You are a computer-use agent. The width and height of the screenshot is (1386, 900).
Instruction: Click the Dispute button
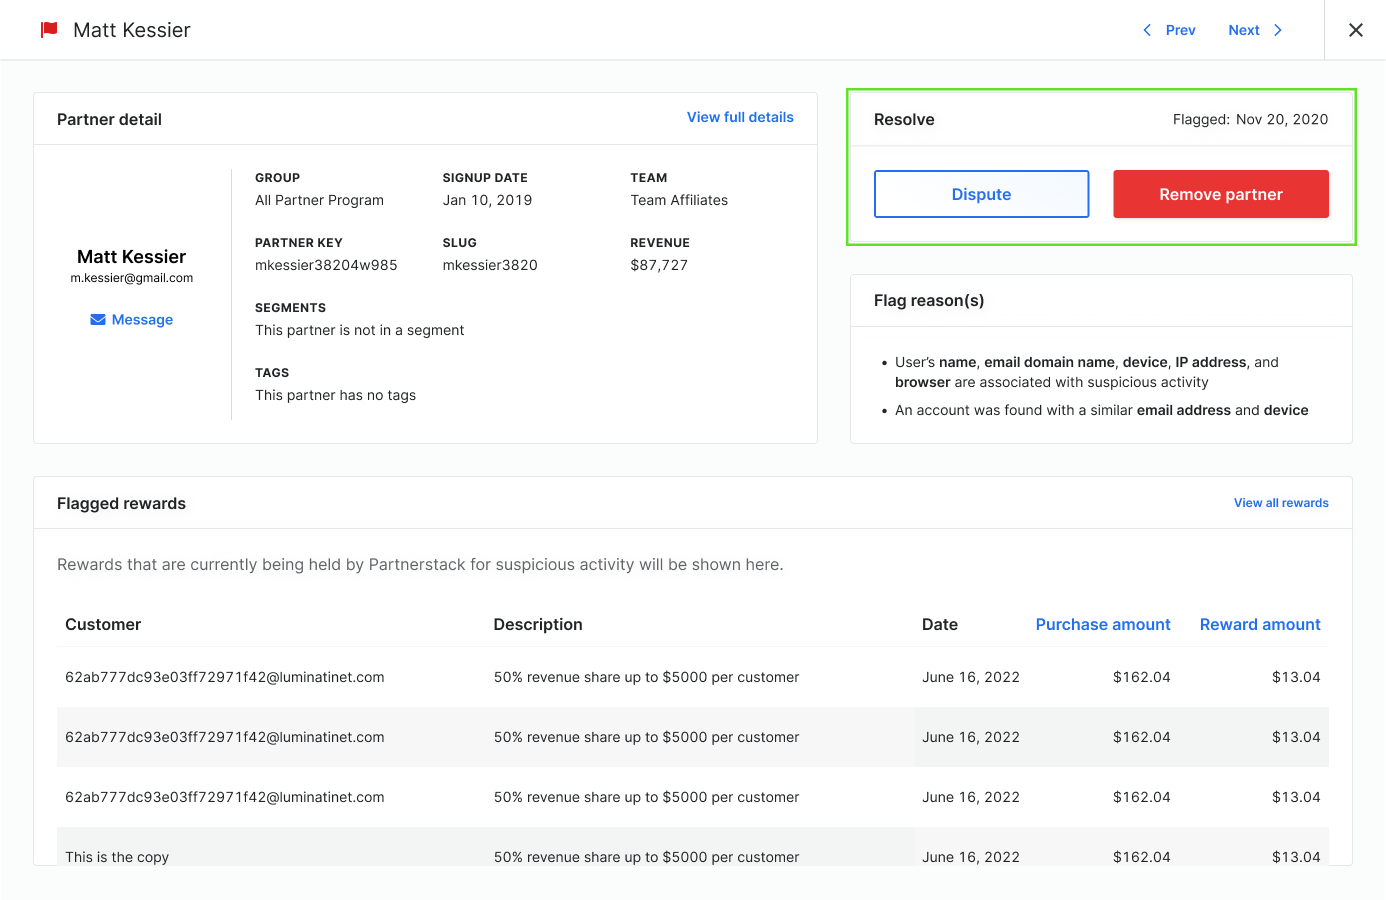(x=981, y=194)
